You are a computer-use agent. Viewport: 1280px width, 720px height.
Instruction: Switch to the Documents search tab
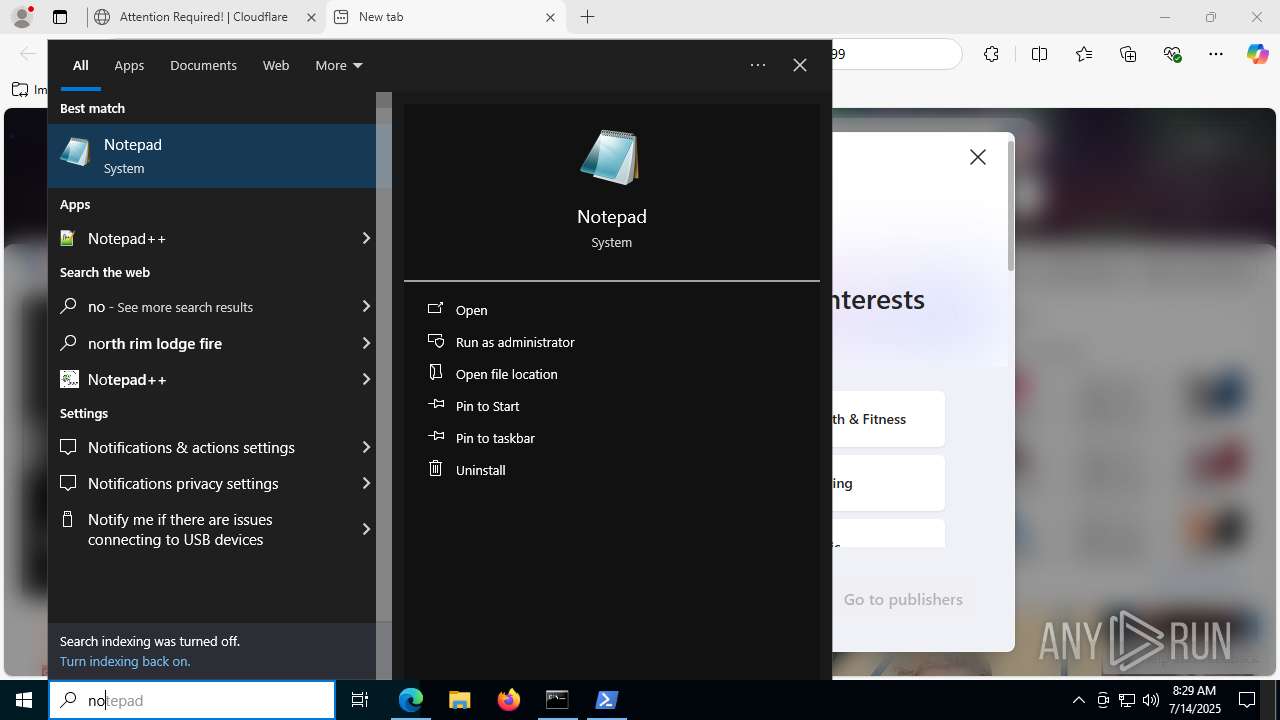coord(203,65)
